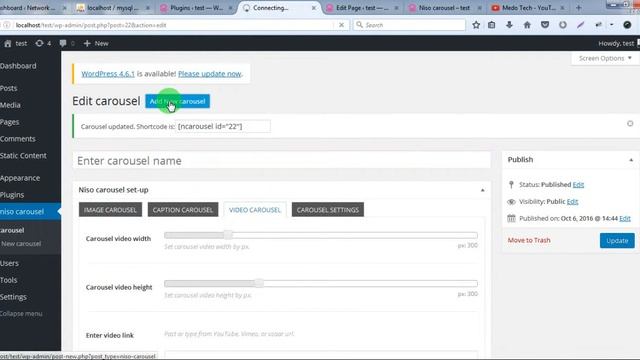
Task: Switch to the Edit Page browser tab
Action: tap(362, 8)
